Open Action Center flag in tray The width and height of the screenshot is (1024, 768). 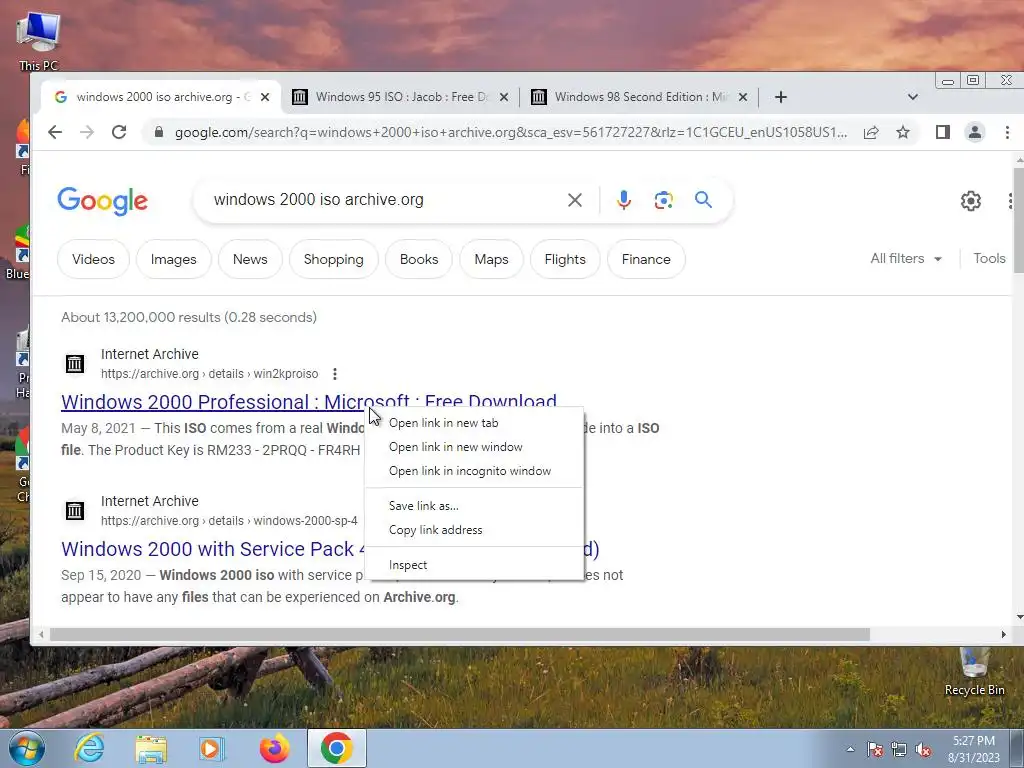(874, 750)
